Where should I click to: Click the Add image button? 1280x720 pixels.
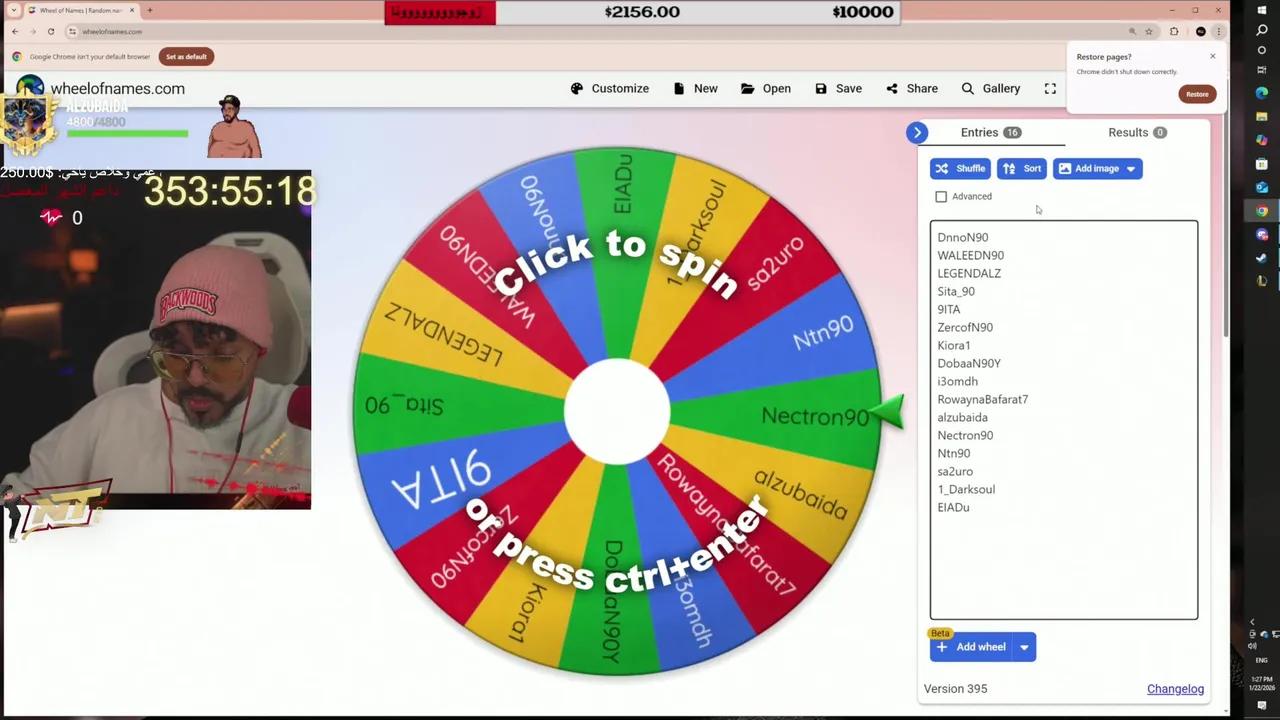pos(1088,168)
